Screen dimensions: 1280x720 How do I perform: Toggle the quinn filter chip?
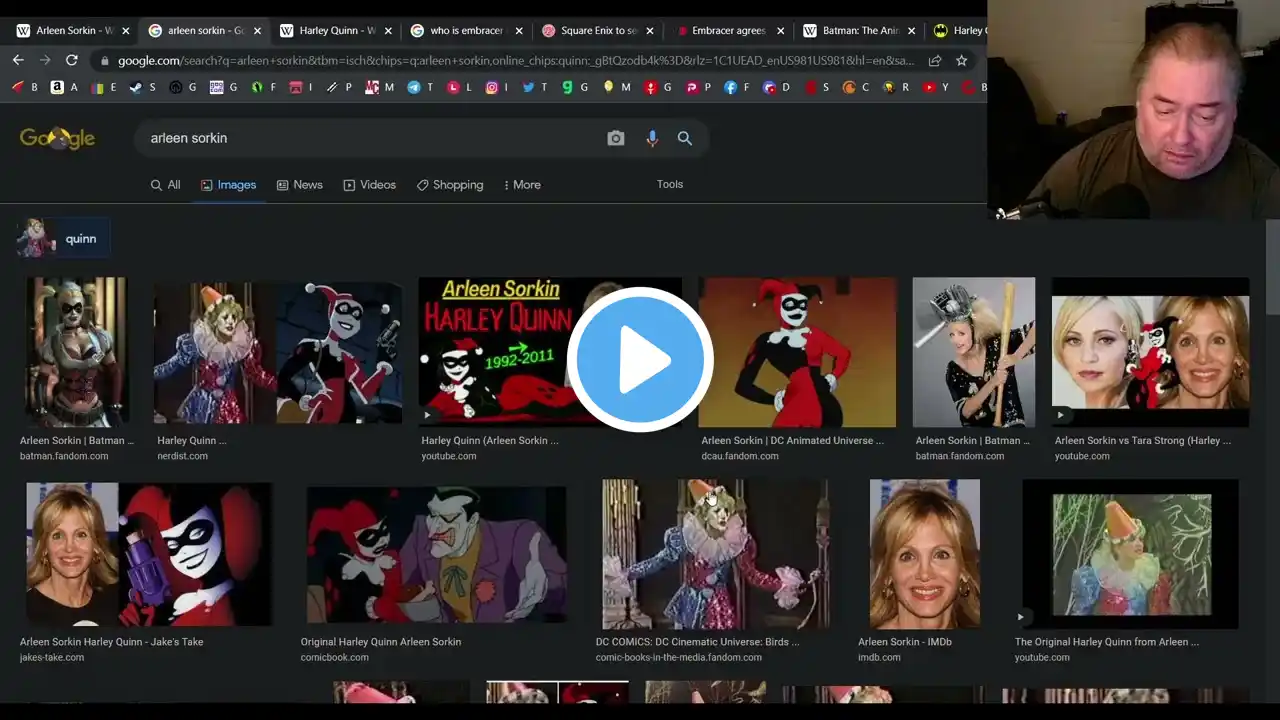[x=63, y=239]
